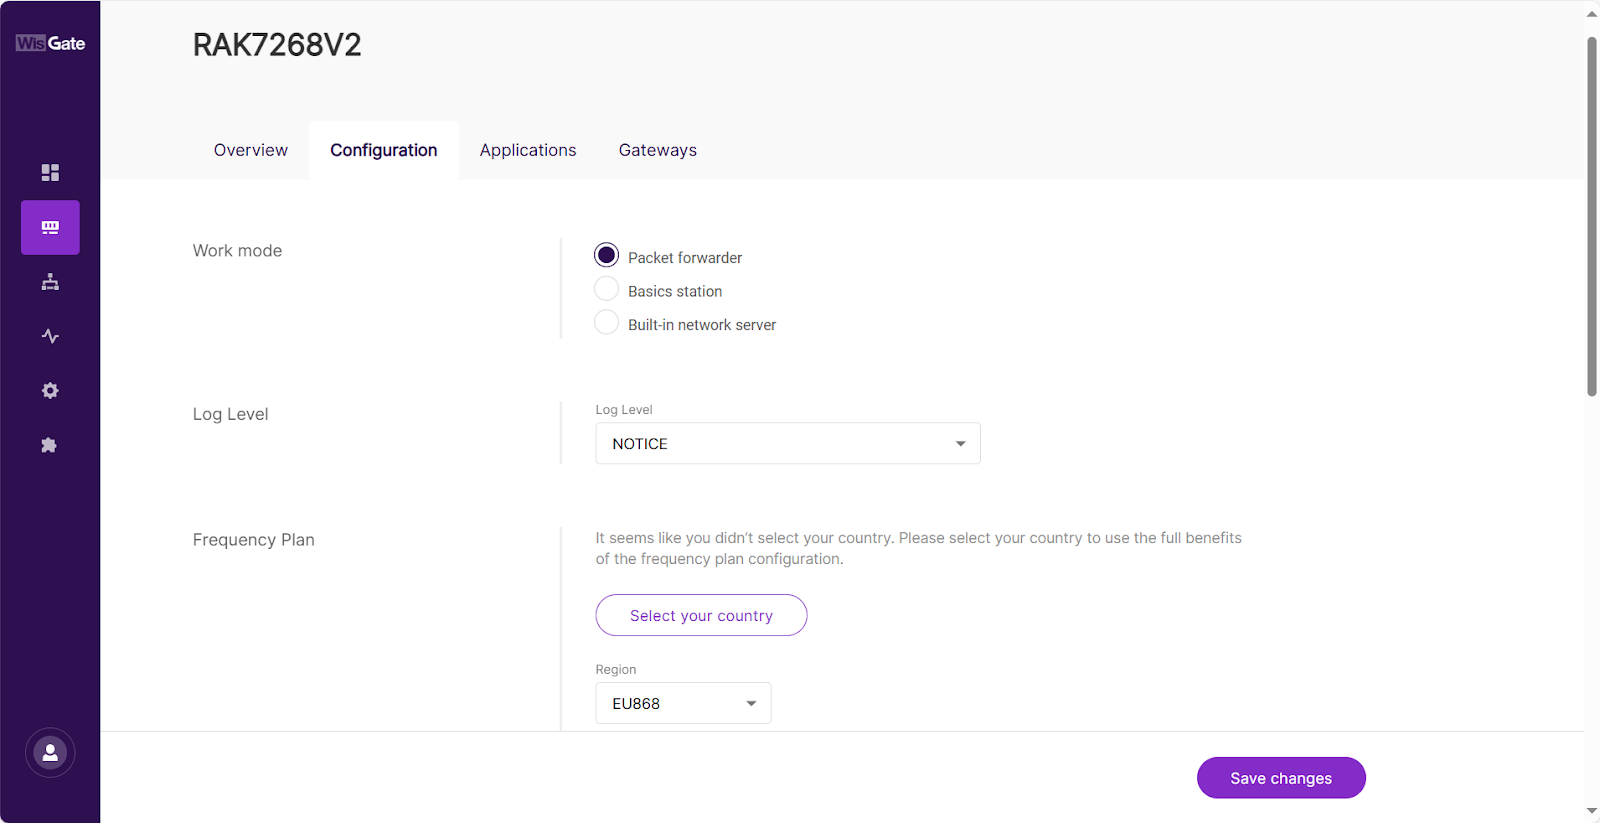Open the user account avatar
Image resolution: width=1600 pixels, height=823 pixels.
pos(50,752)
